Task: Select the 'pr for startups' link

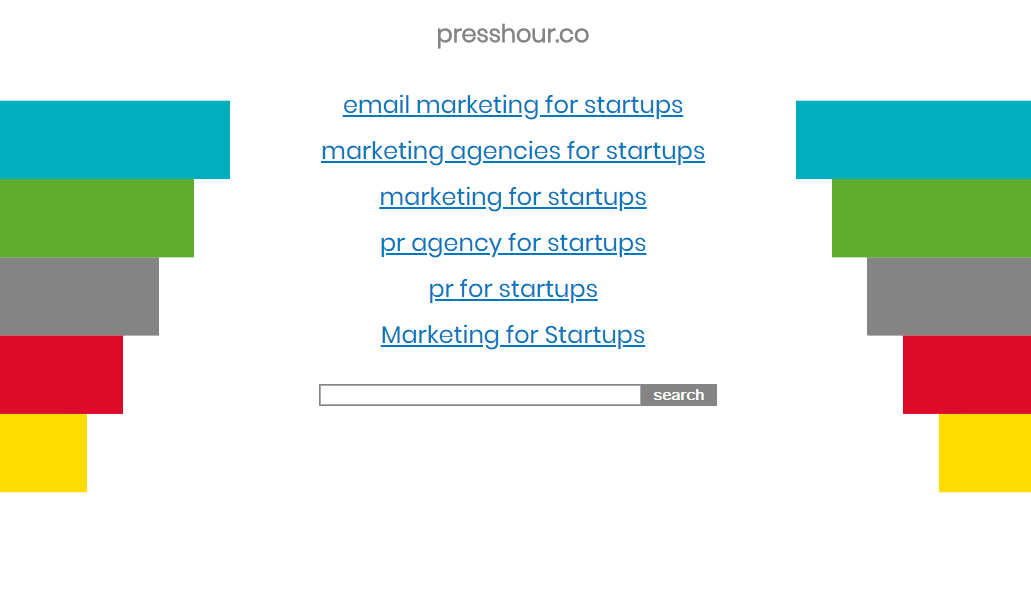Action: click(512, 289)
